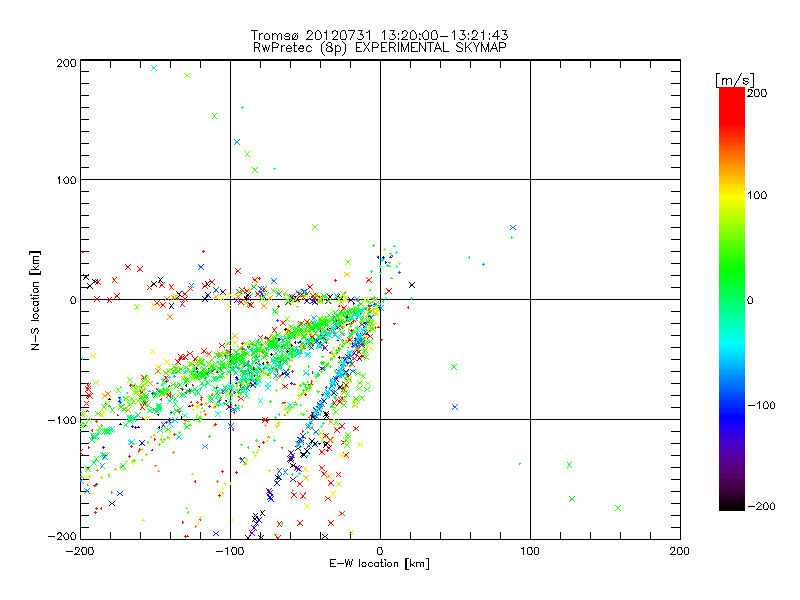This screenshot has width=800, height=600.
Task: Click the E-W axis tick label "-100"
Action: [x=230, y=551]
